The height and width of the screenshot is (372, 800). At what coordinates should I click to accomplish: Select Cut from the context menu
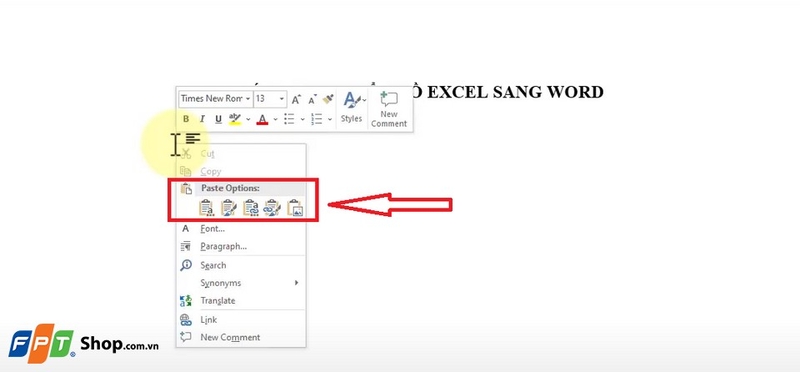pyautogui.click(x=241, y=154)
